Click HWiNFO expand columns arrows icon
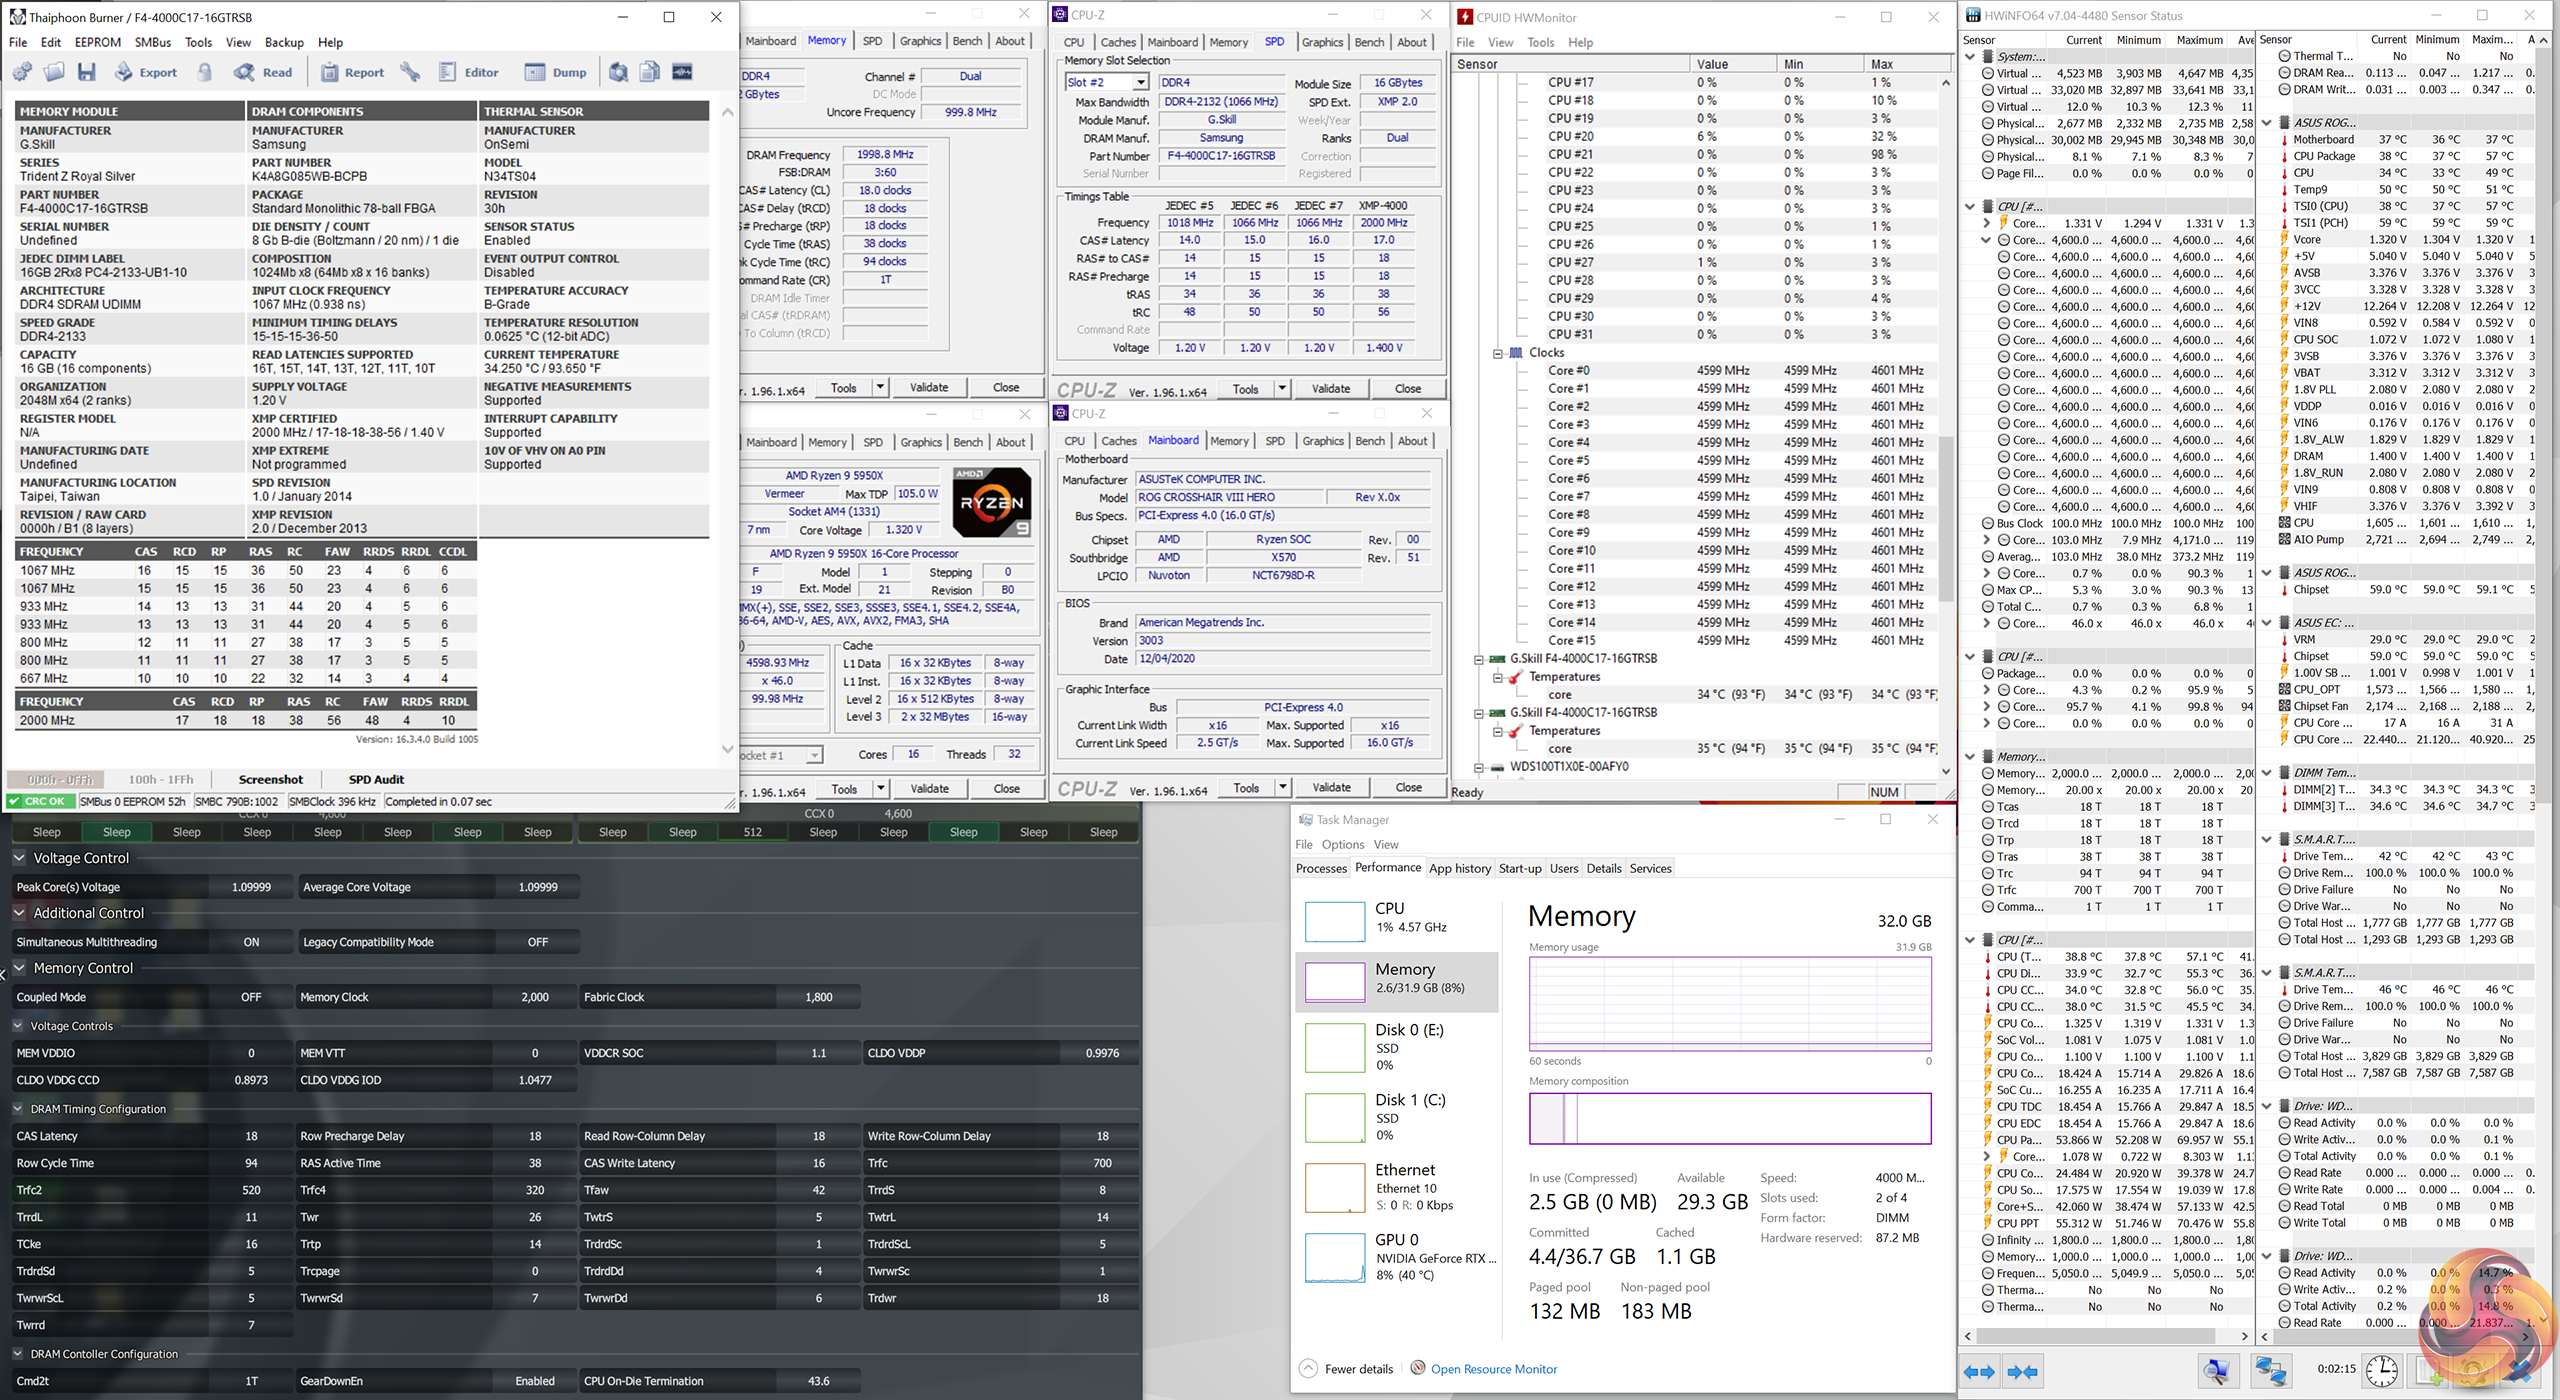Image resolution: width=2560 pixels, height=1400 pixels. 1979,1372
